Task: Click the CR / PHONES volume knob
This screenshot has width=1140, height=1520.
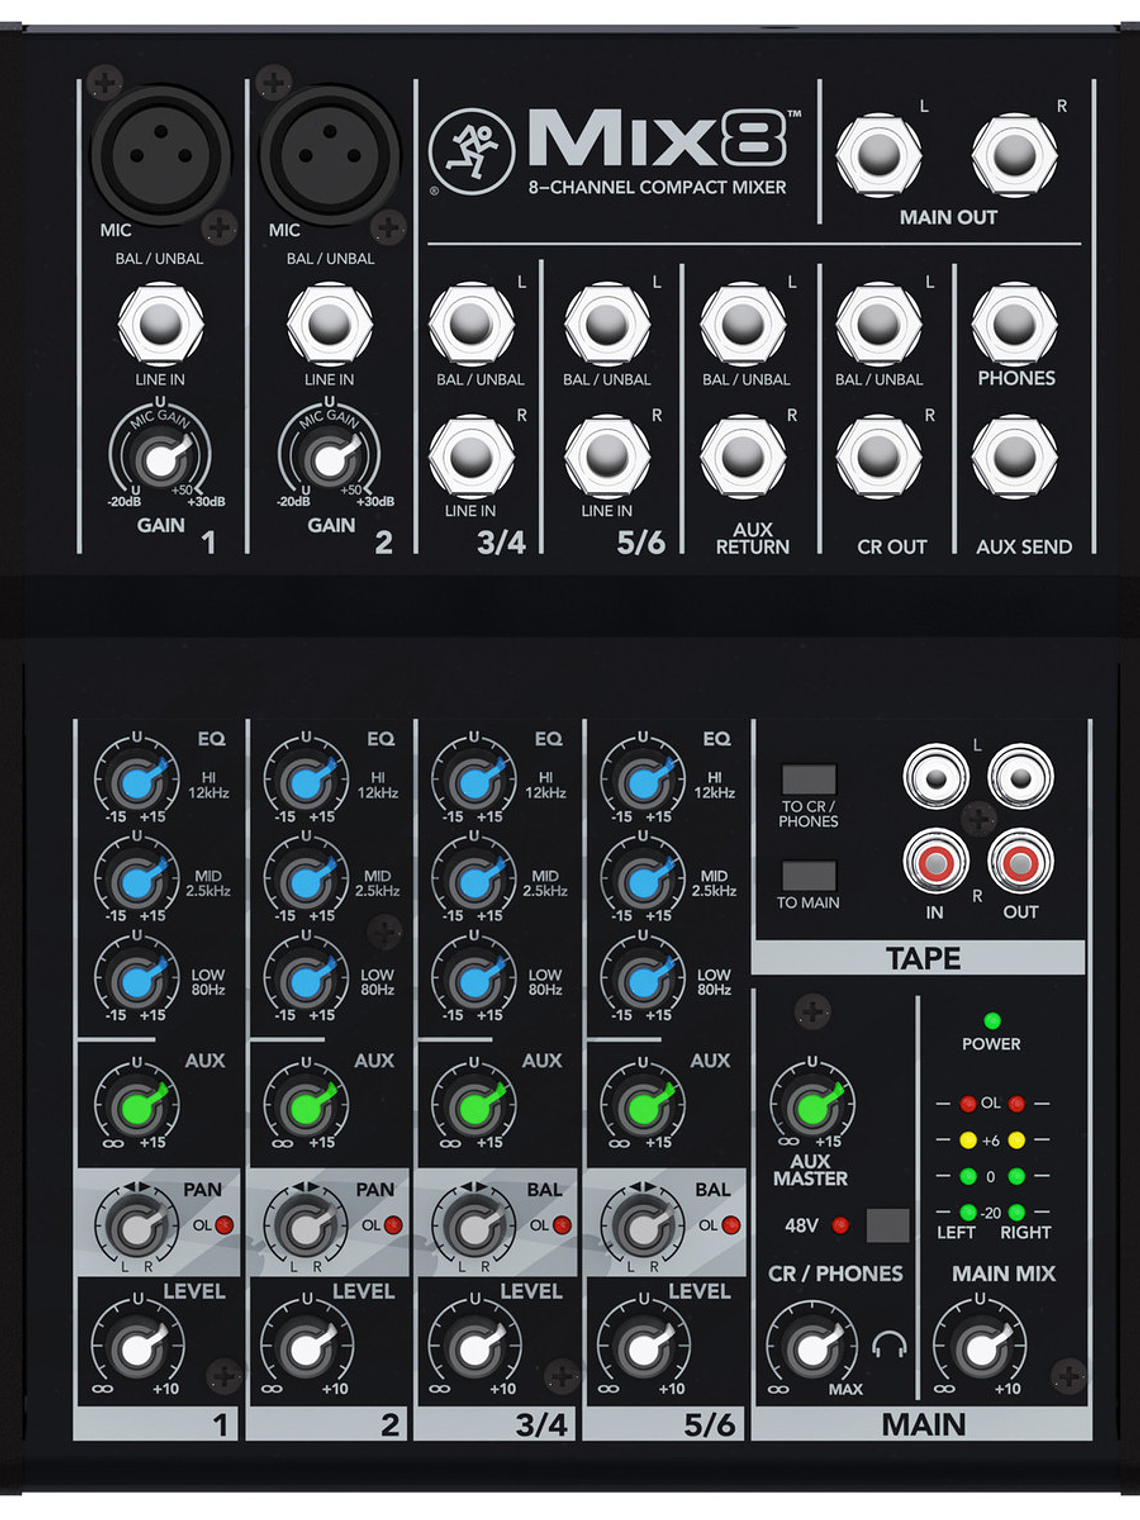Action: click(812, 1348)
